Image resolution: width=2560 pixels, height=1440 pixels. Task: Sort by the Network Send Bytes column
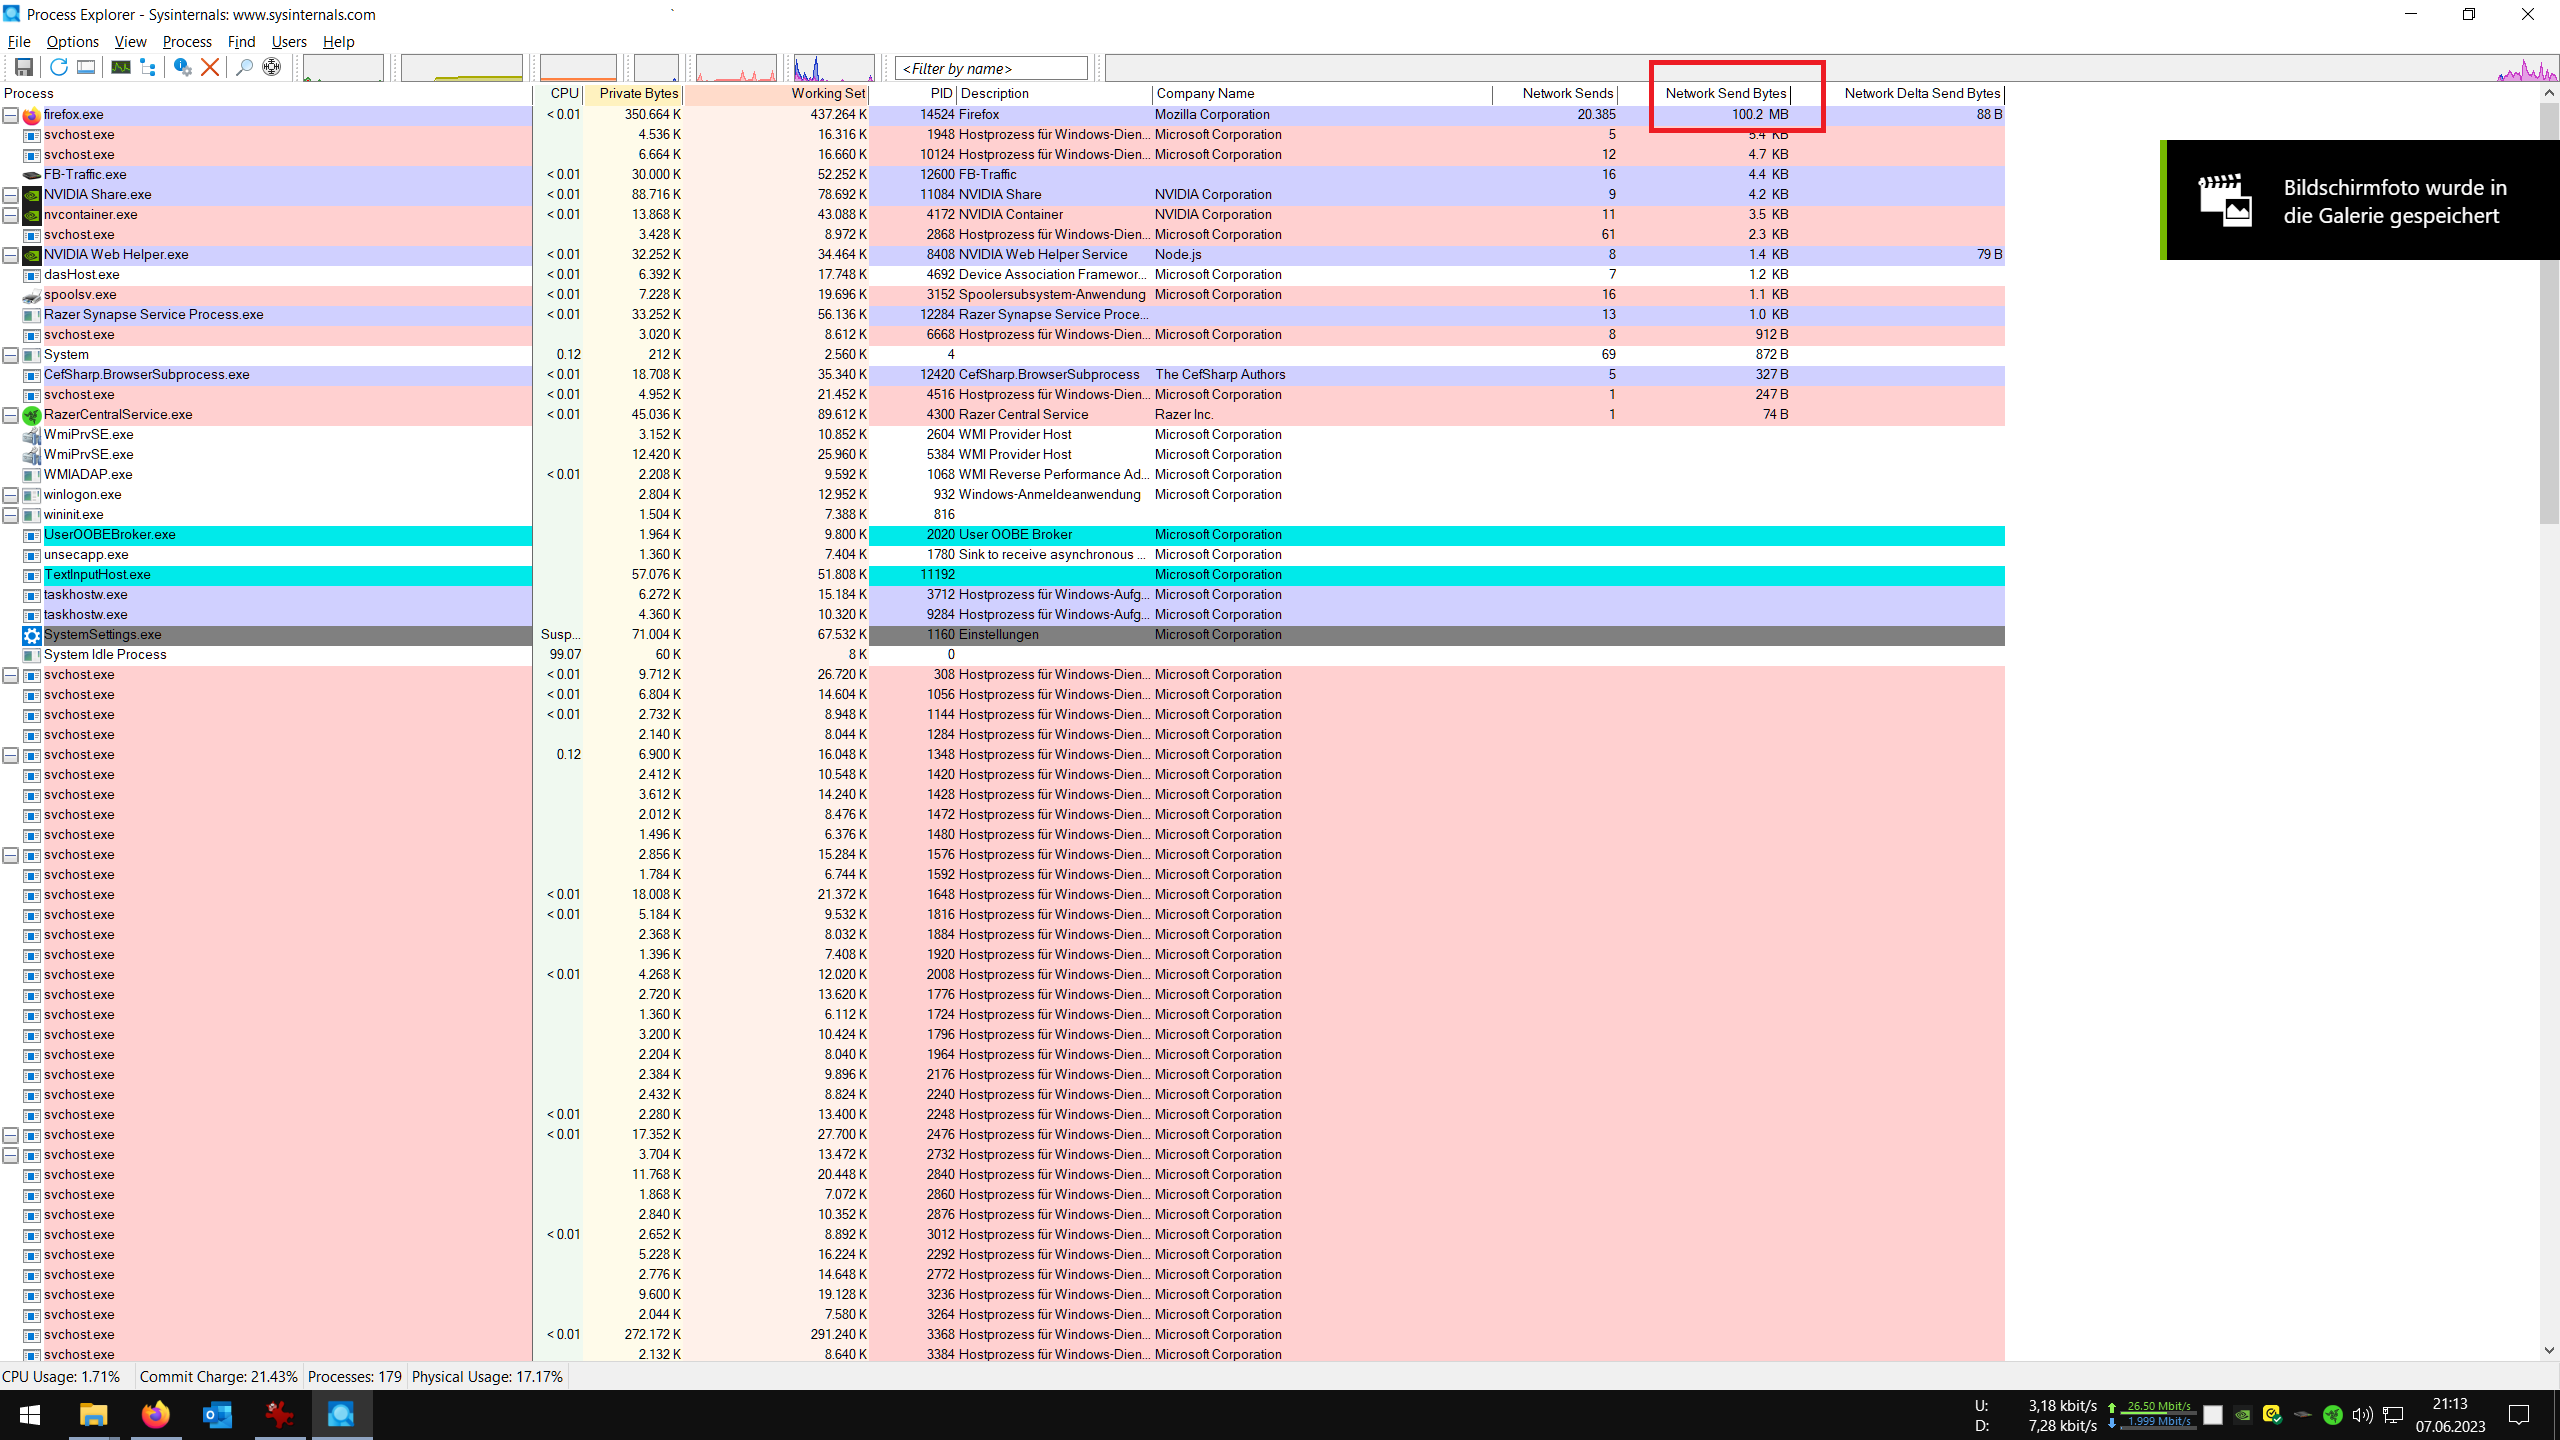pos(1725,93)
